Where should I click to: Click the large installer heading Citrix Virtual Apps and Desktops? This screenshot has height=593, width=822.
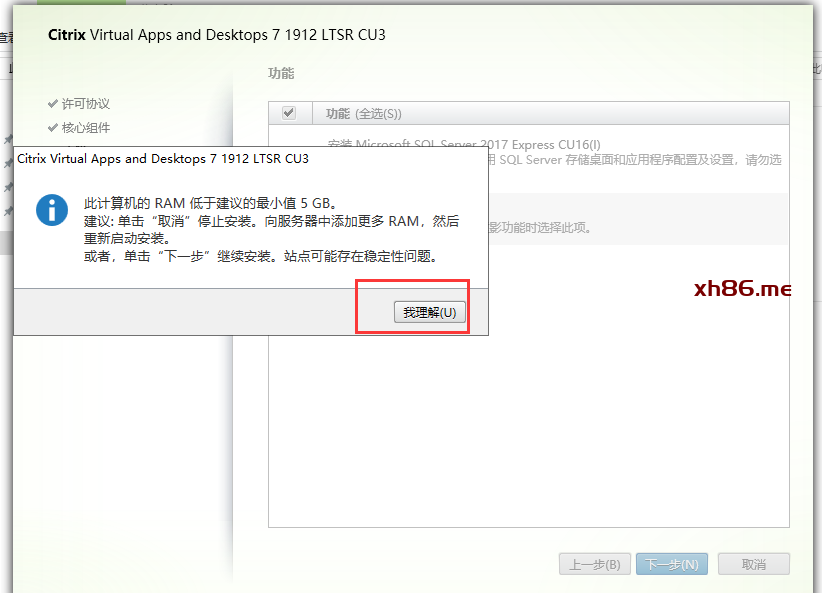pos(217,35)
